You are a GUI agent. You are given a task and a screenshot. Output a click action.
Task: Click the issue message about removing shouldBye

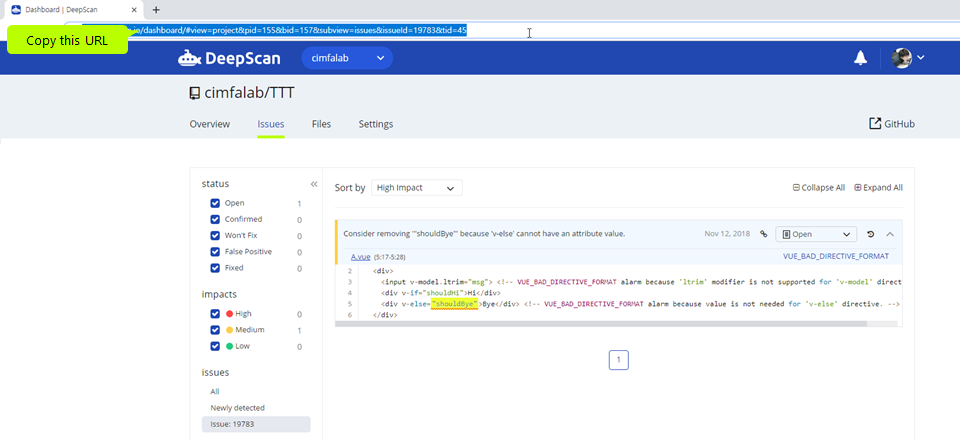(x=484, y=234)
